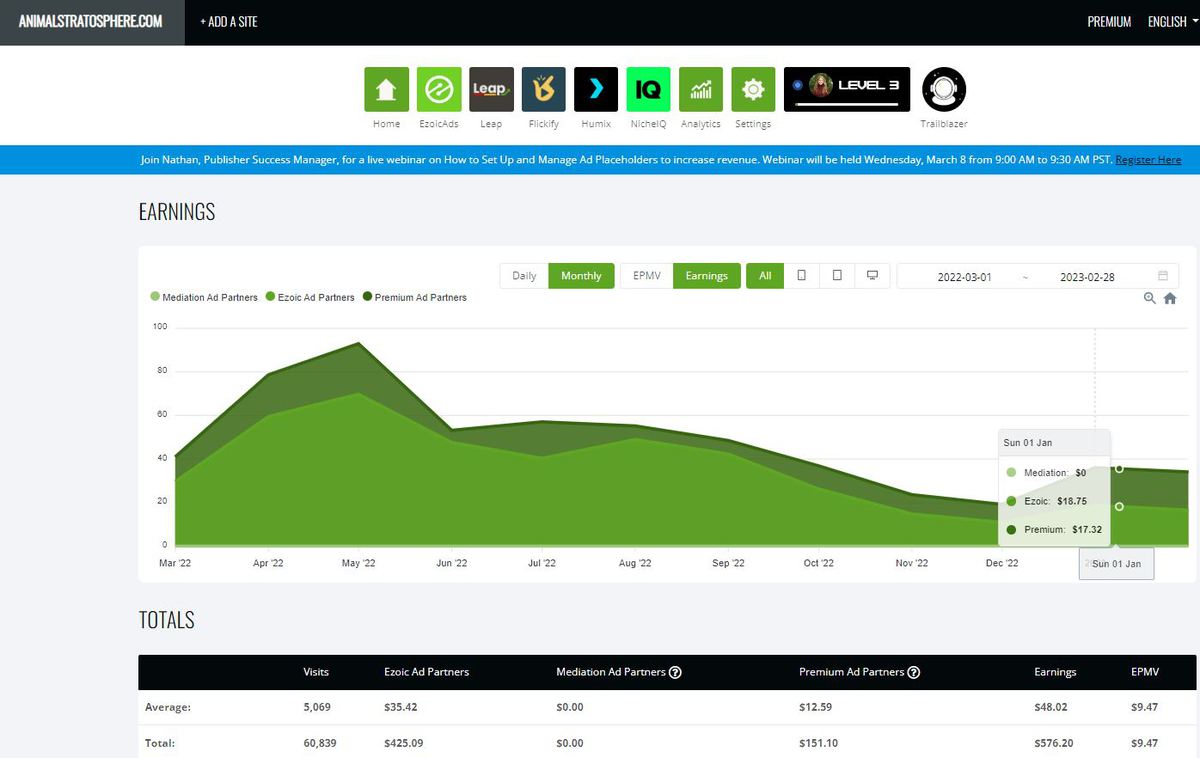
Task: Open the date range calendar icon
Action: coord(1163,276)
